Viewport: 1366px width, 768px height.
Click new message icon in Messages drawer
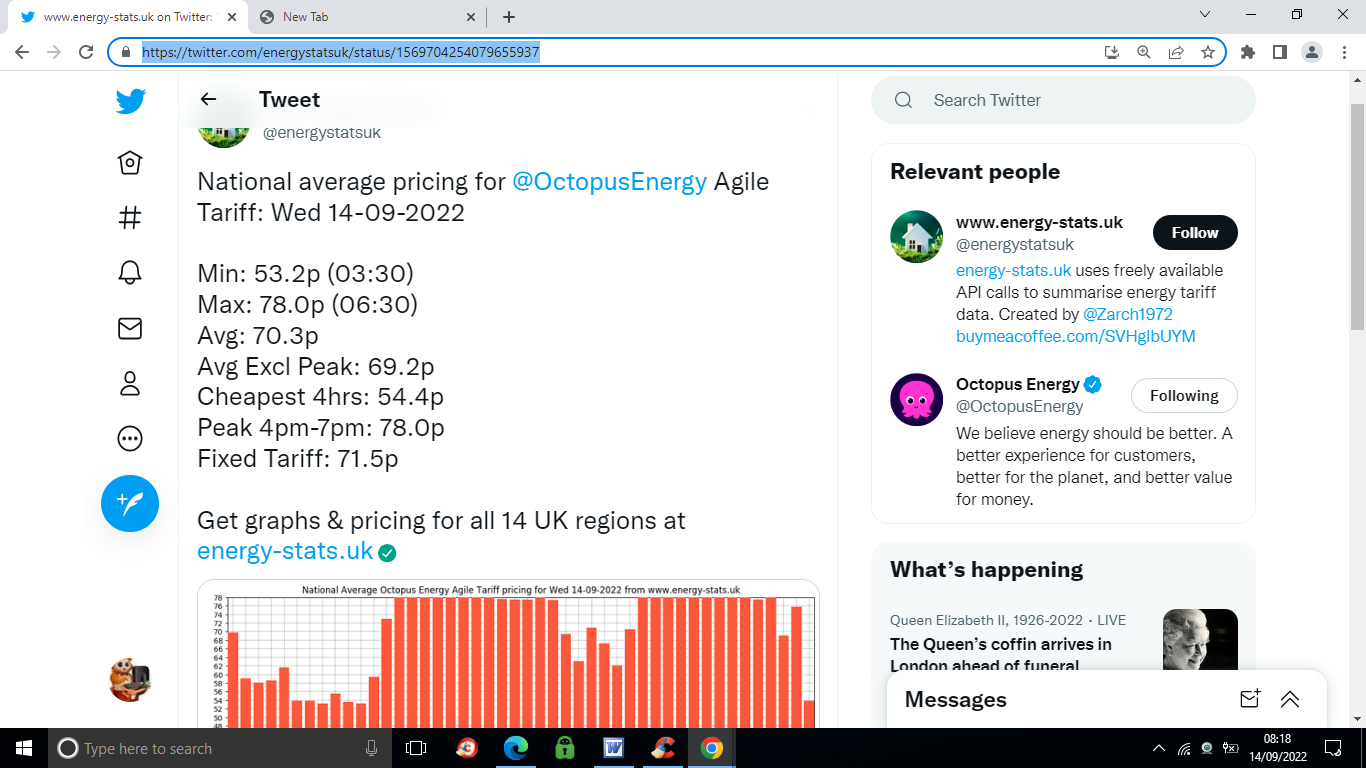point(1250,699)
